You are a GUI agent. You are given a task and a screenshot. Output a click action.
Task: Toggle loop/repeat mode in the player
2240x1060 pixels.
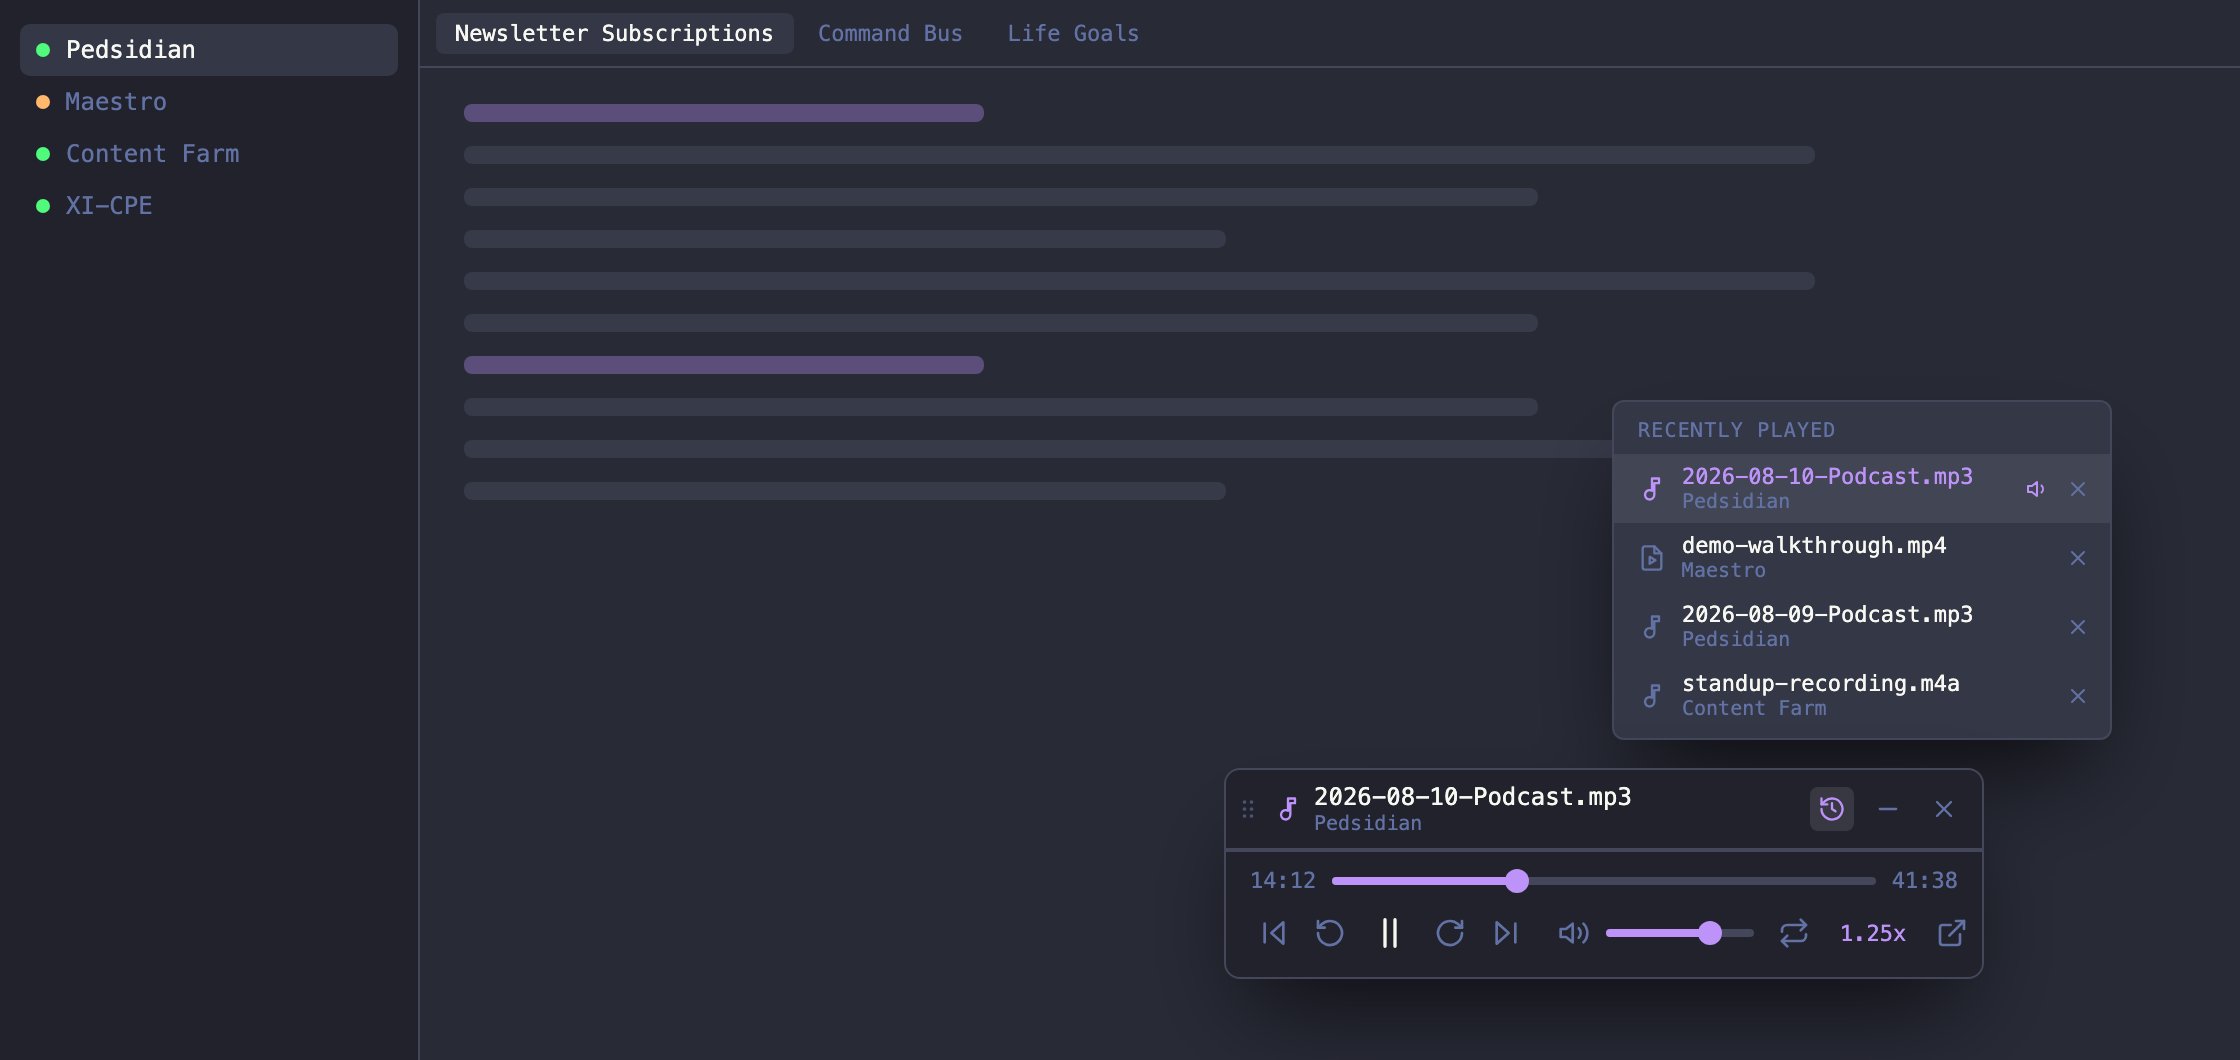point(1794,933)
